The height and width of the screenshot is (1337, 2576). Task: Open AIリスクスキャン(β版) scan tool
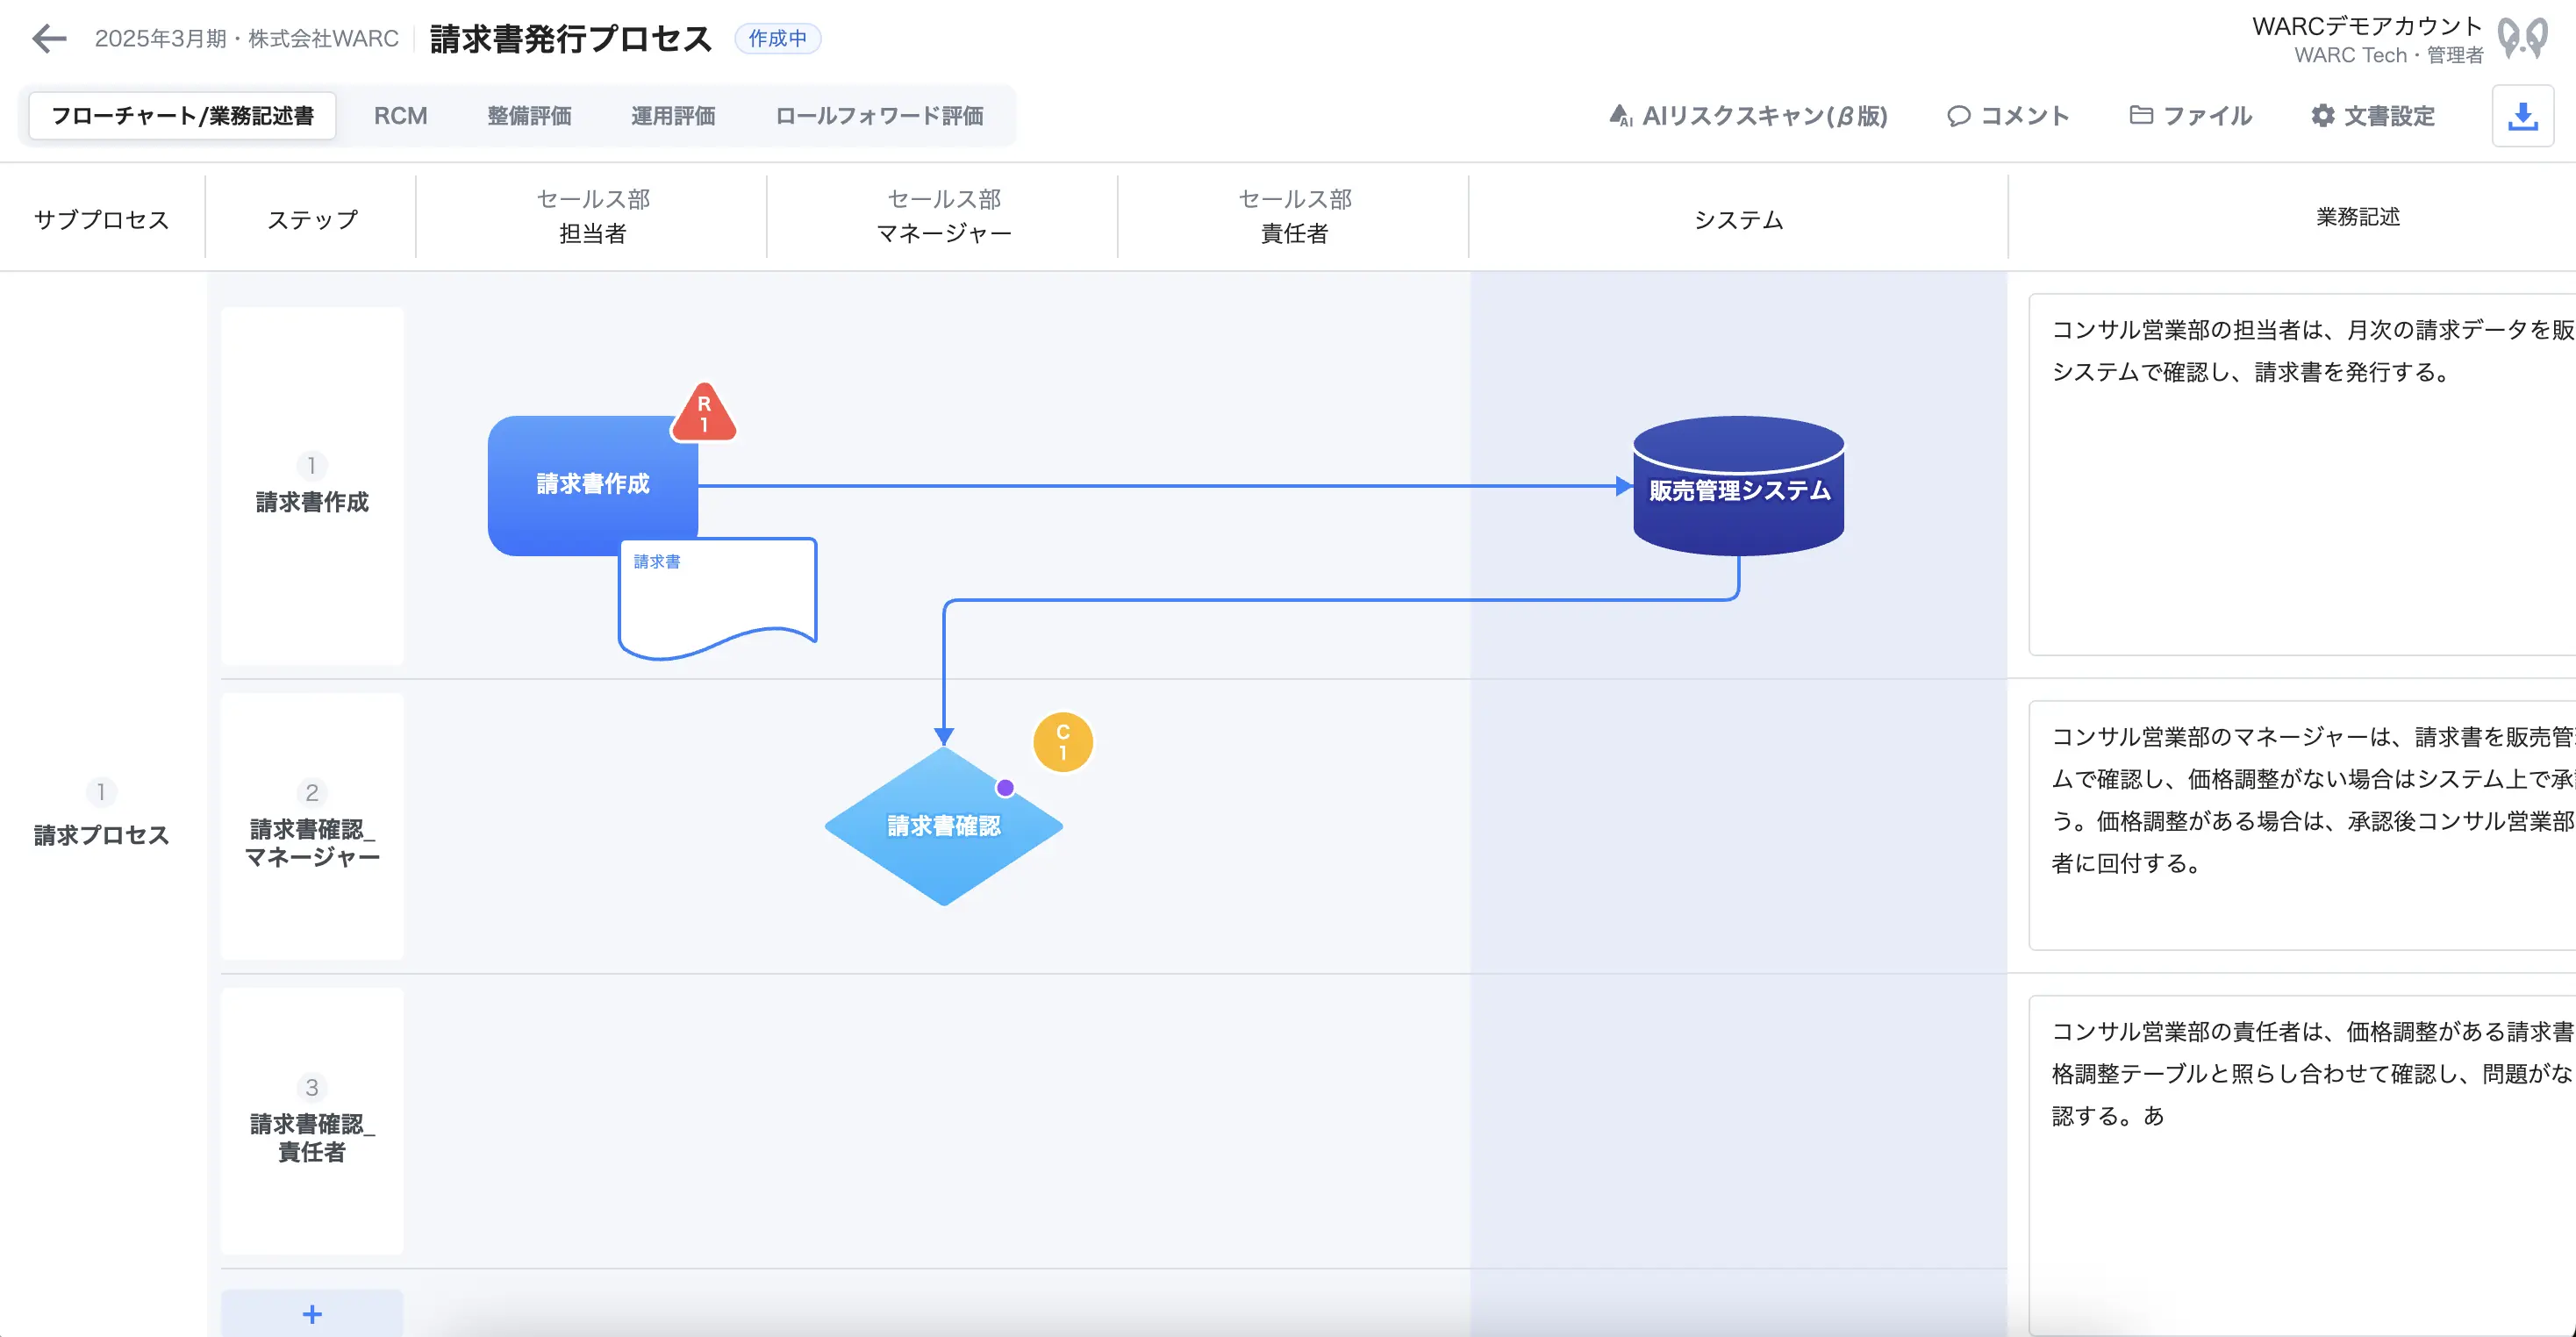(x=1748, y=116)
